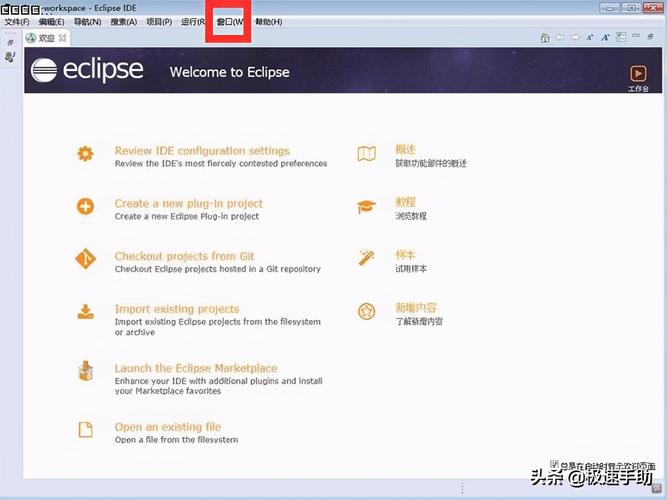Click the map icon for 概述
The image size is (667, 500).
click(366, 154)
